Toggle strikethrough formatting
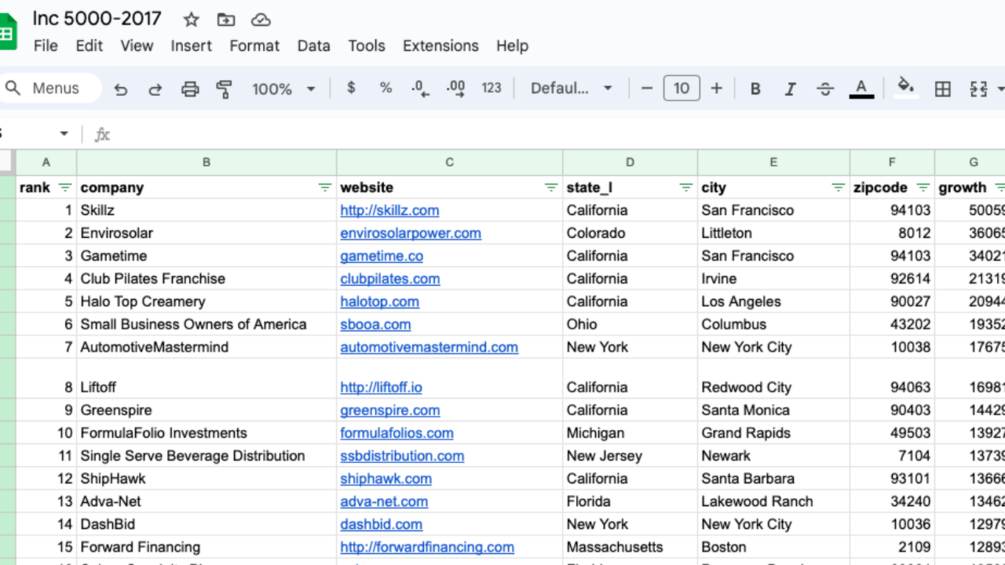This screenshot has height=565, width=1005. [825, 89]
